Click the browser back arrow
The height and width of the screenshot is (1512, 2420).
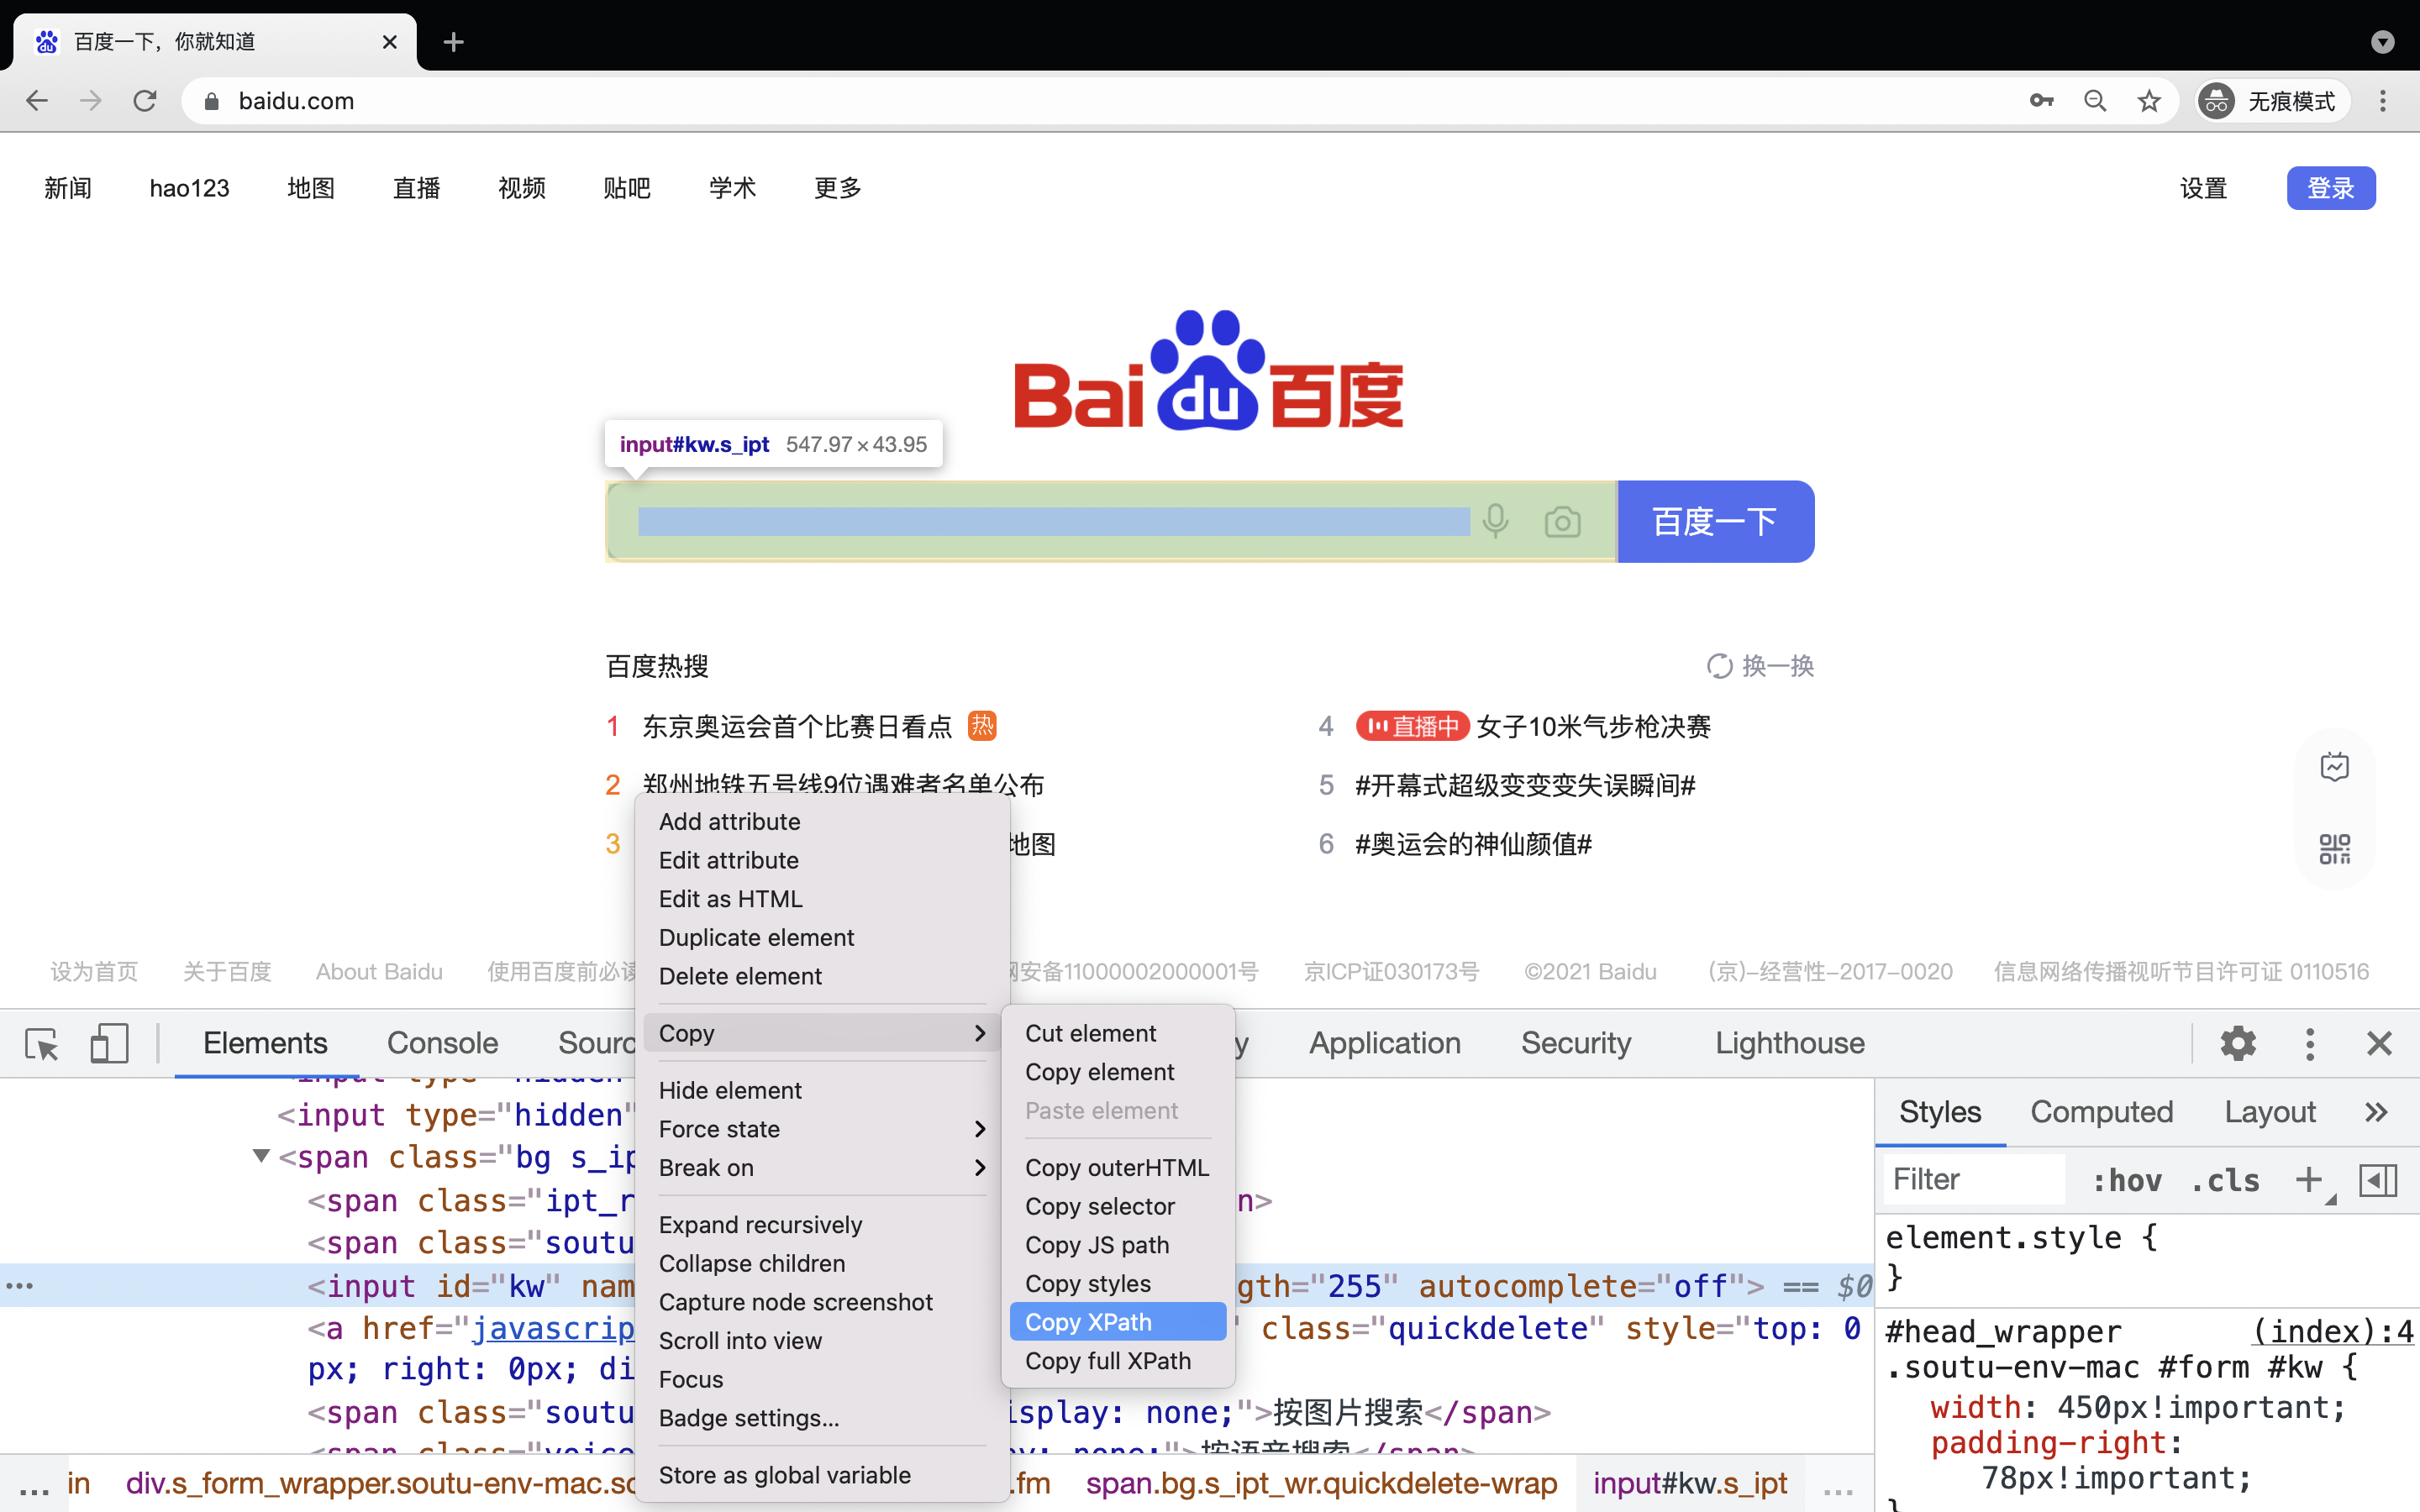click(37, 101)
